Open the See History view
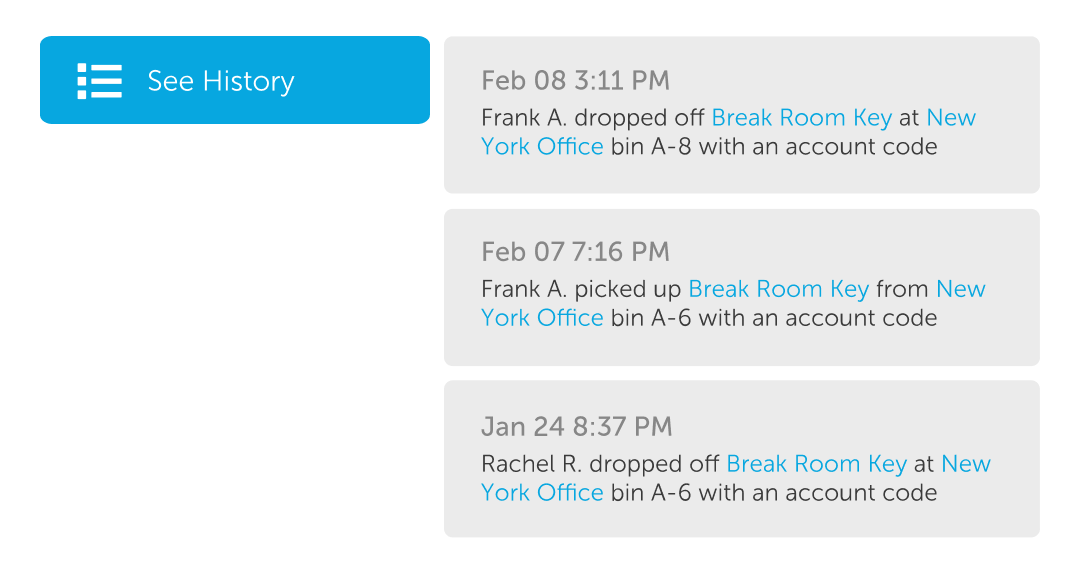 (x=235, y=80)
